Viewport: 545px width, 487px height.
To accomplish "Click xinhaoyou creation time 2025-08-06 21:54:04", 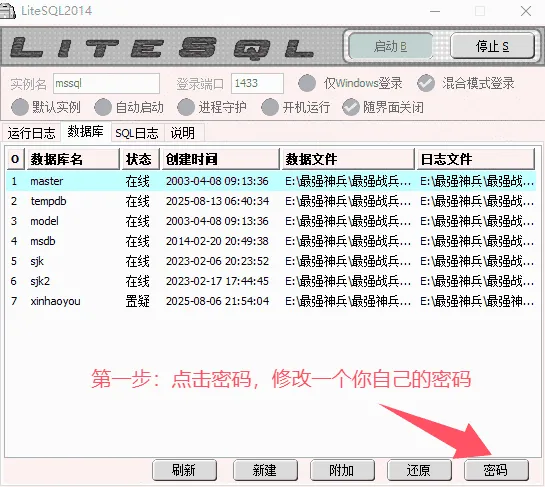I will pos(217,301).
